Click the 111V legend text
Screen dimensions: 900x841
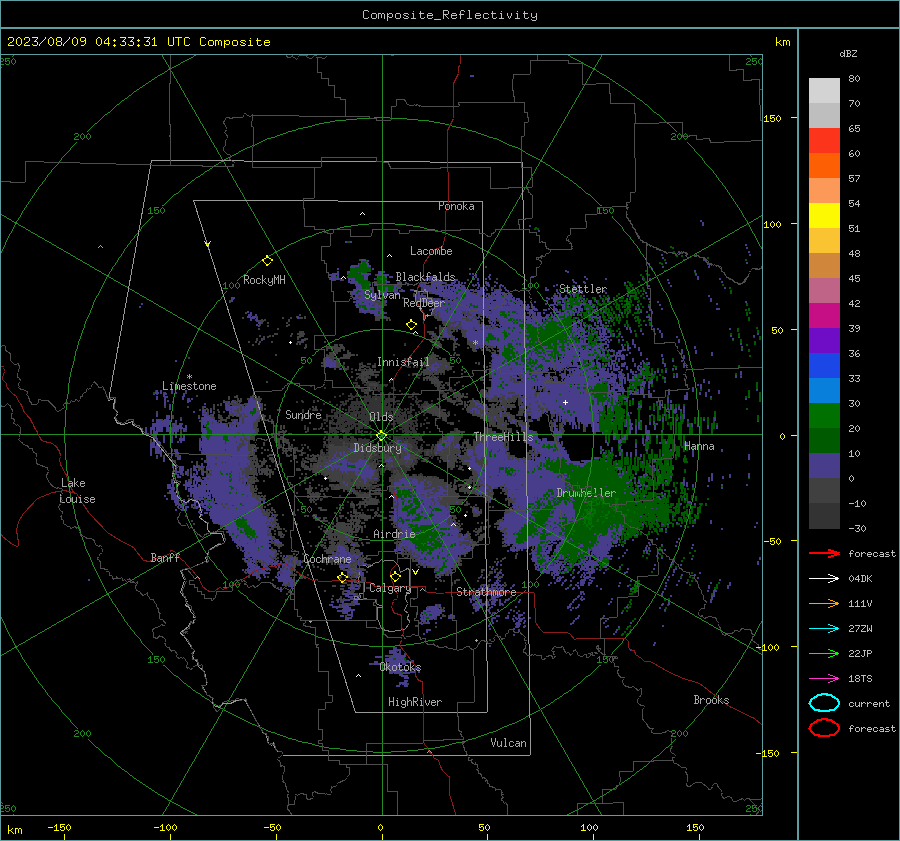coord(860,603)
